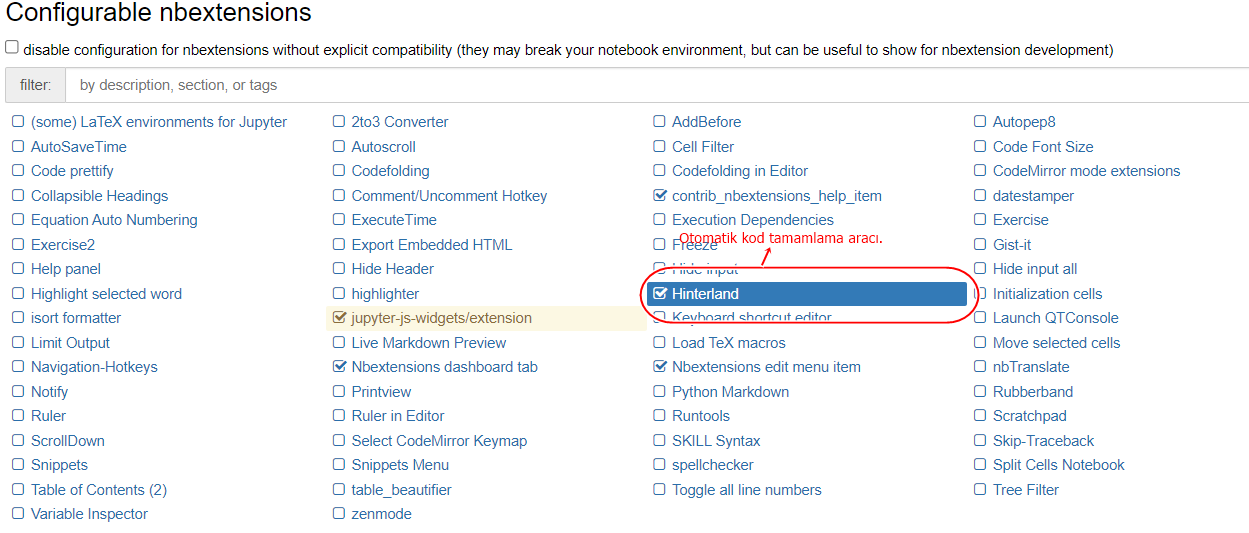Enable the Variable Inspector checkbox

18,514
